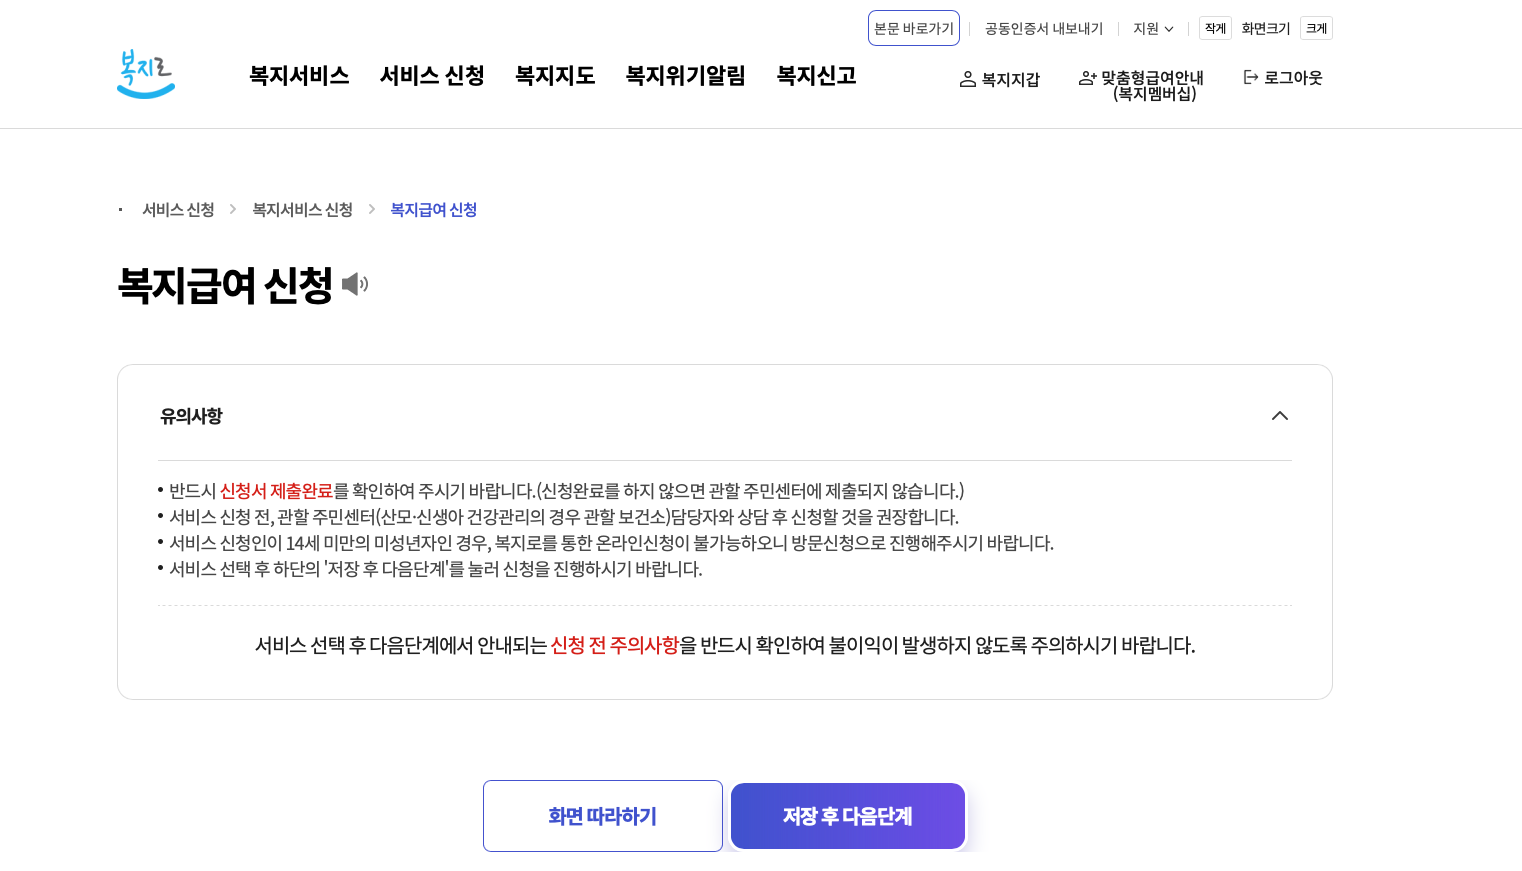Image resolution: width=1522 pixels, height=871 pixels.
Task: Click 공동인증서 내보내기
Action: (x=1044, y=29)
